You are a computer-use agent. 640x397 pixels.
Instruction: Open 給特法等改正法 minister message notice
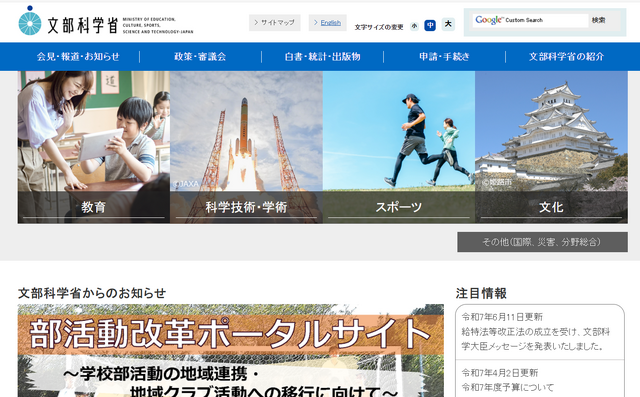tap(536, 339)
